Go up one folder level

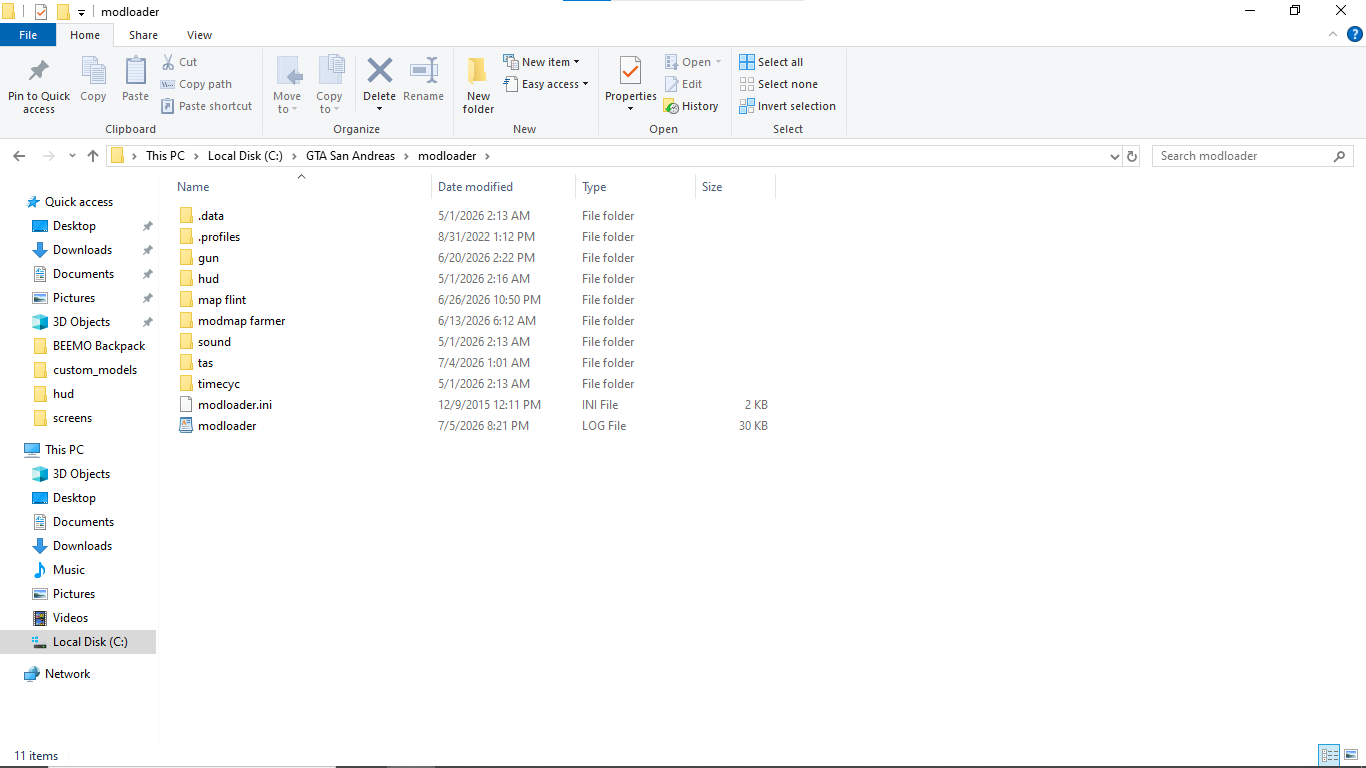(93, 156)
